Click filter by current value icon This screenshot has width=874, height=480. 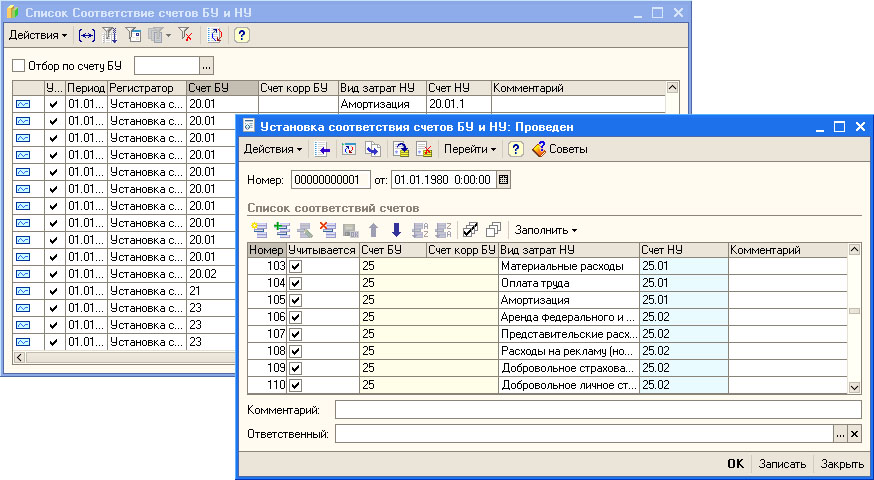pyautogui.click(x=133, y=35)
